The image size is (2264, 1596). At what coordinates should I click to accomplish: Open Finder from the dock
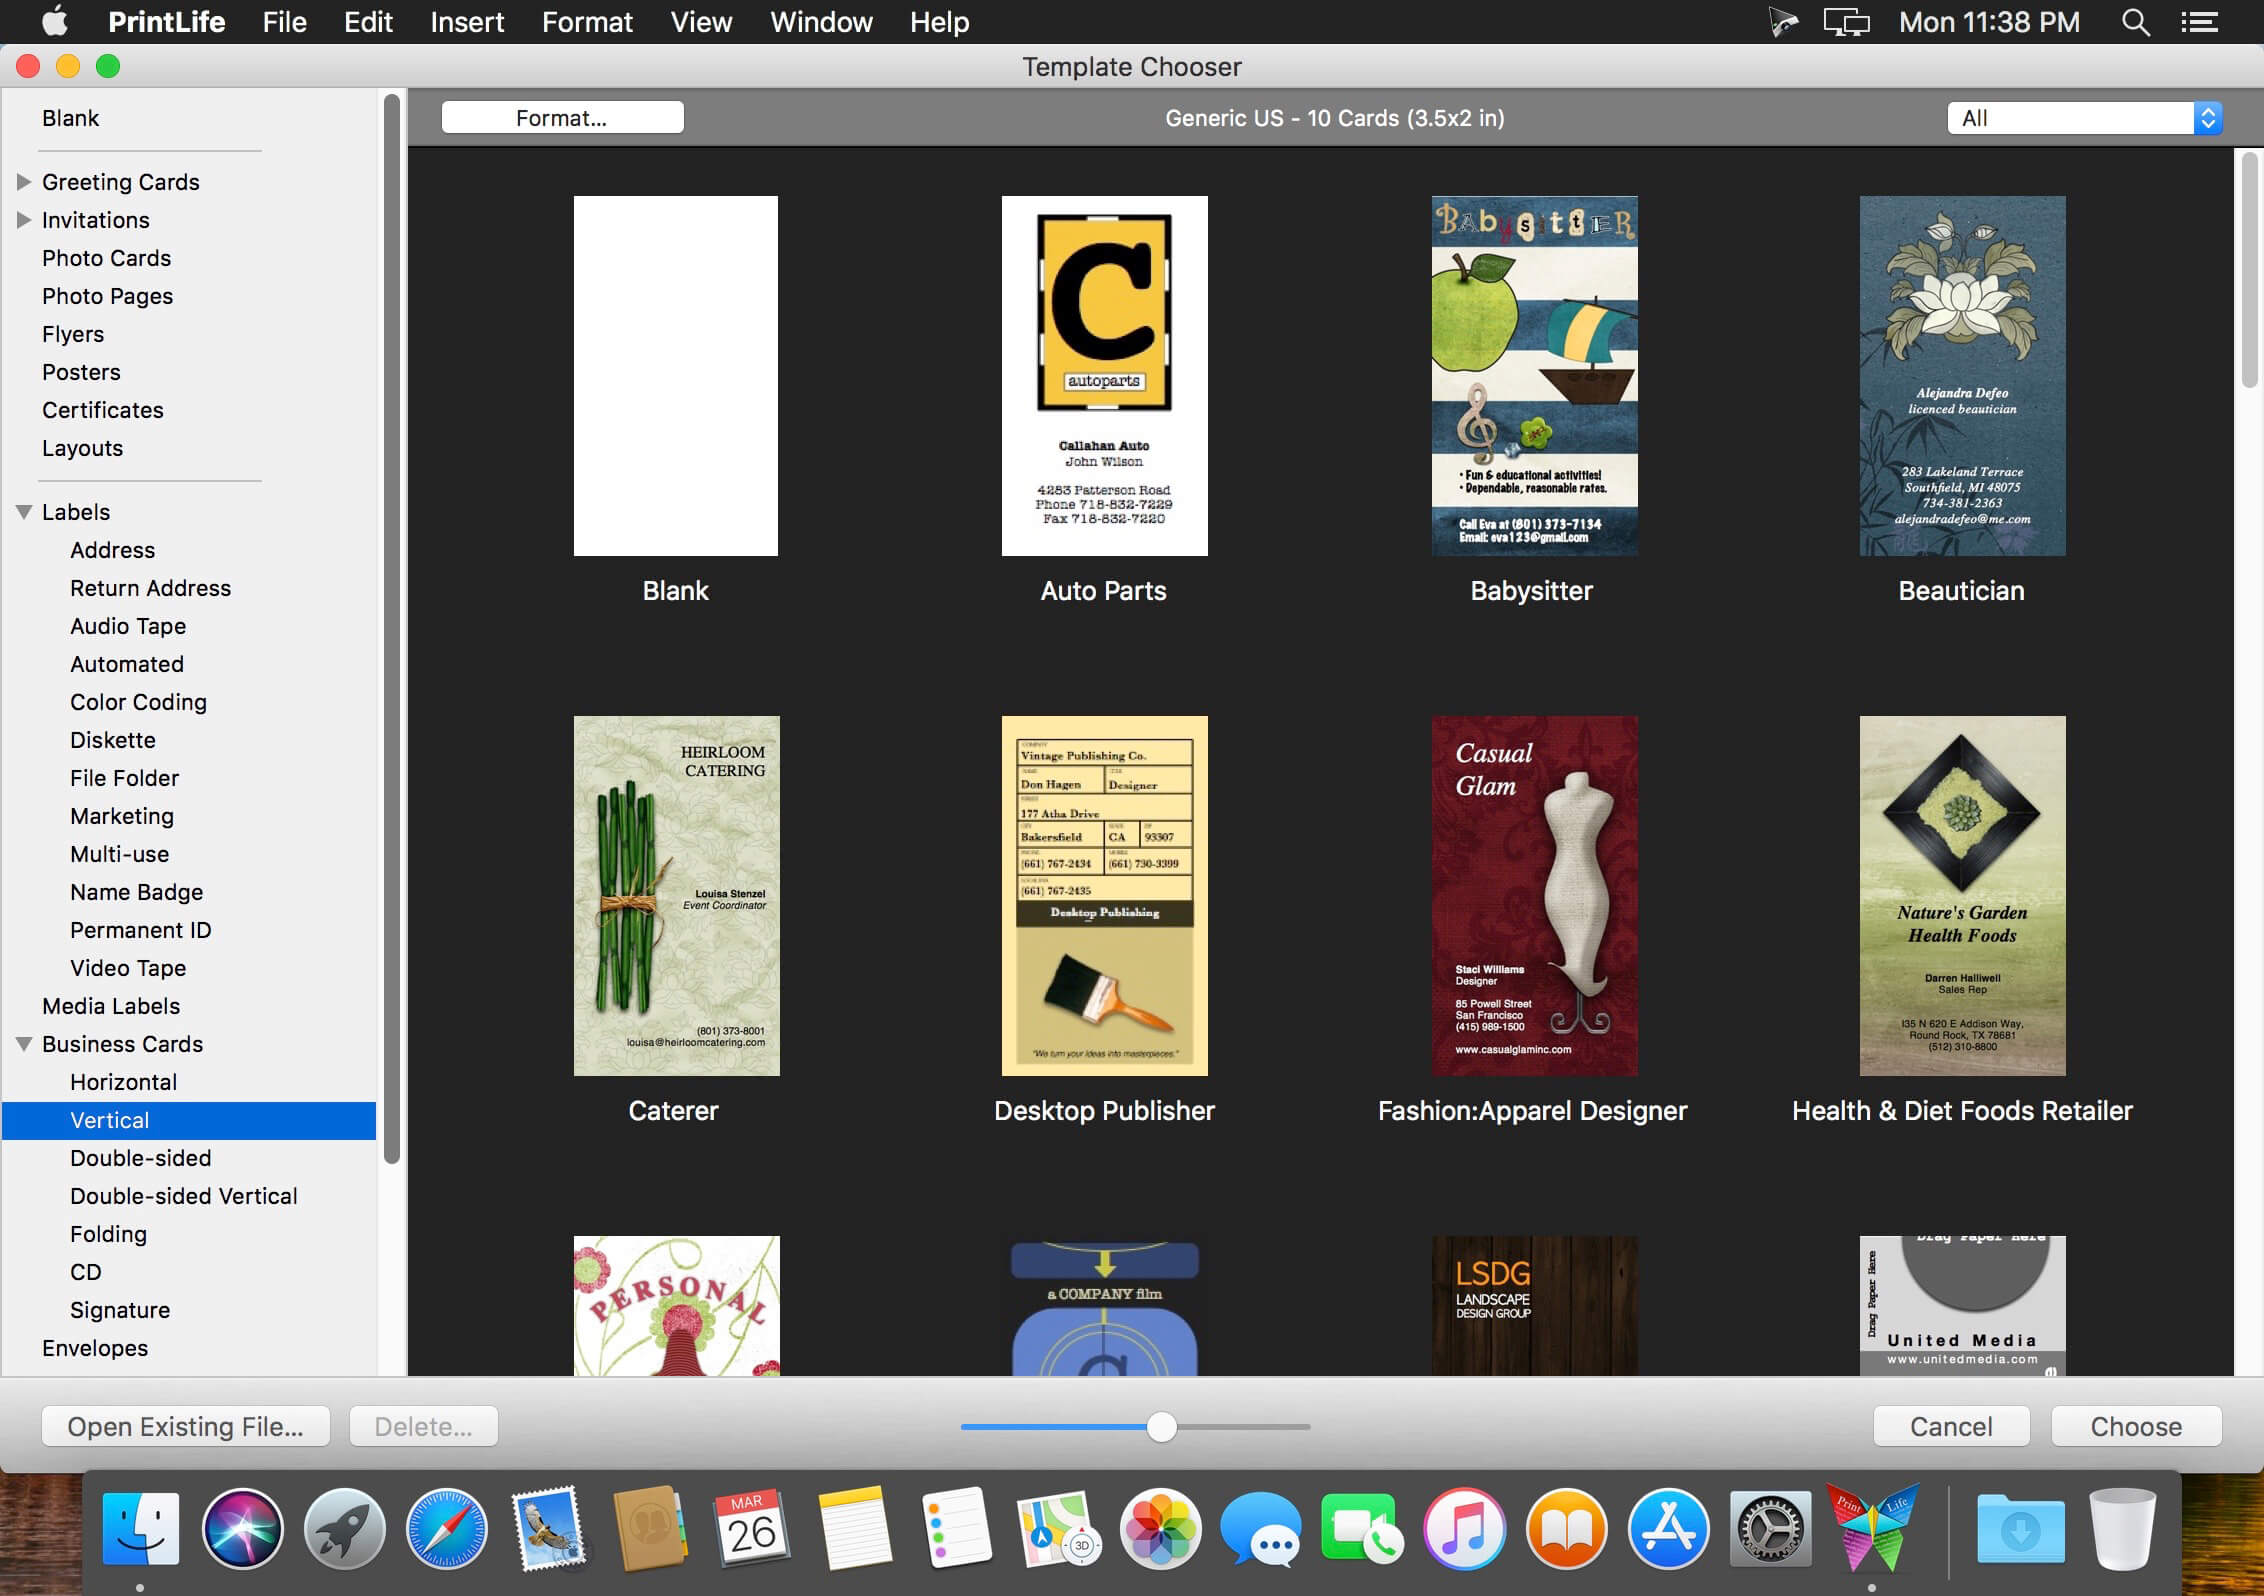pyautogui.click(x=141, y=1527)
